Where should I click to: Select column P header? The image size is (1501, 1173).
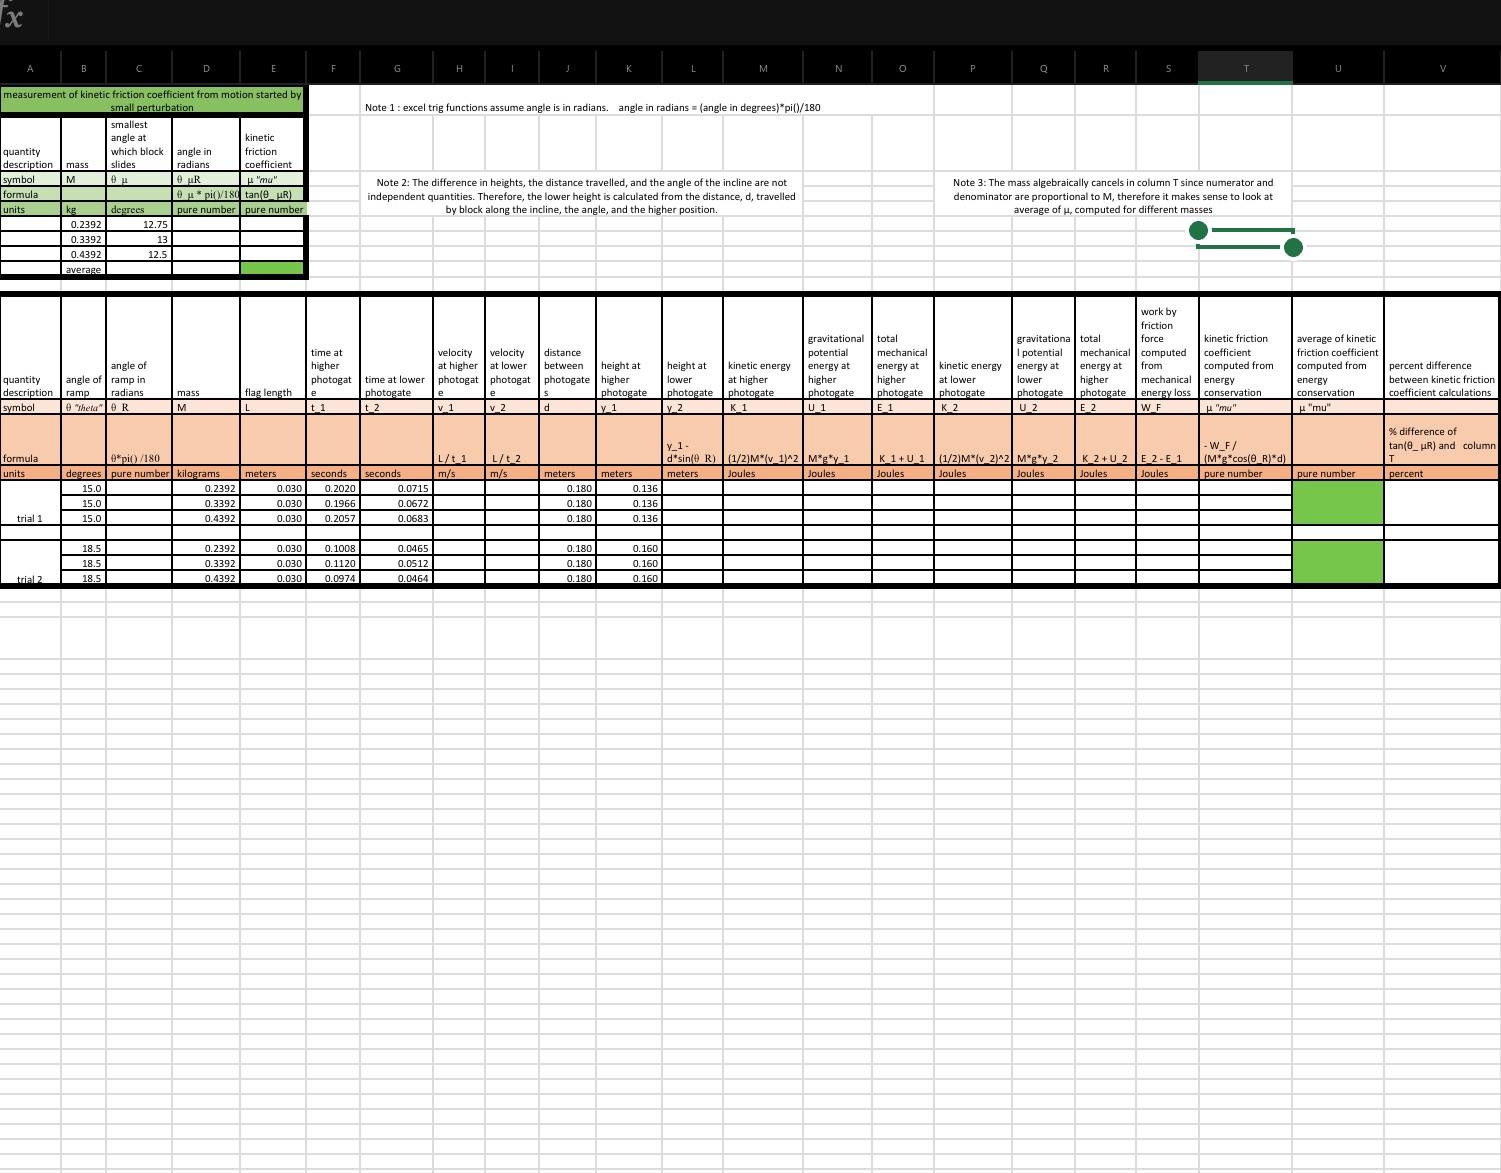point(973,68)
